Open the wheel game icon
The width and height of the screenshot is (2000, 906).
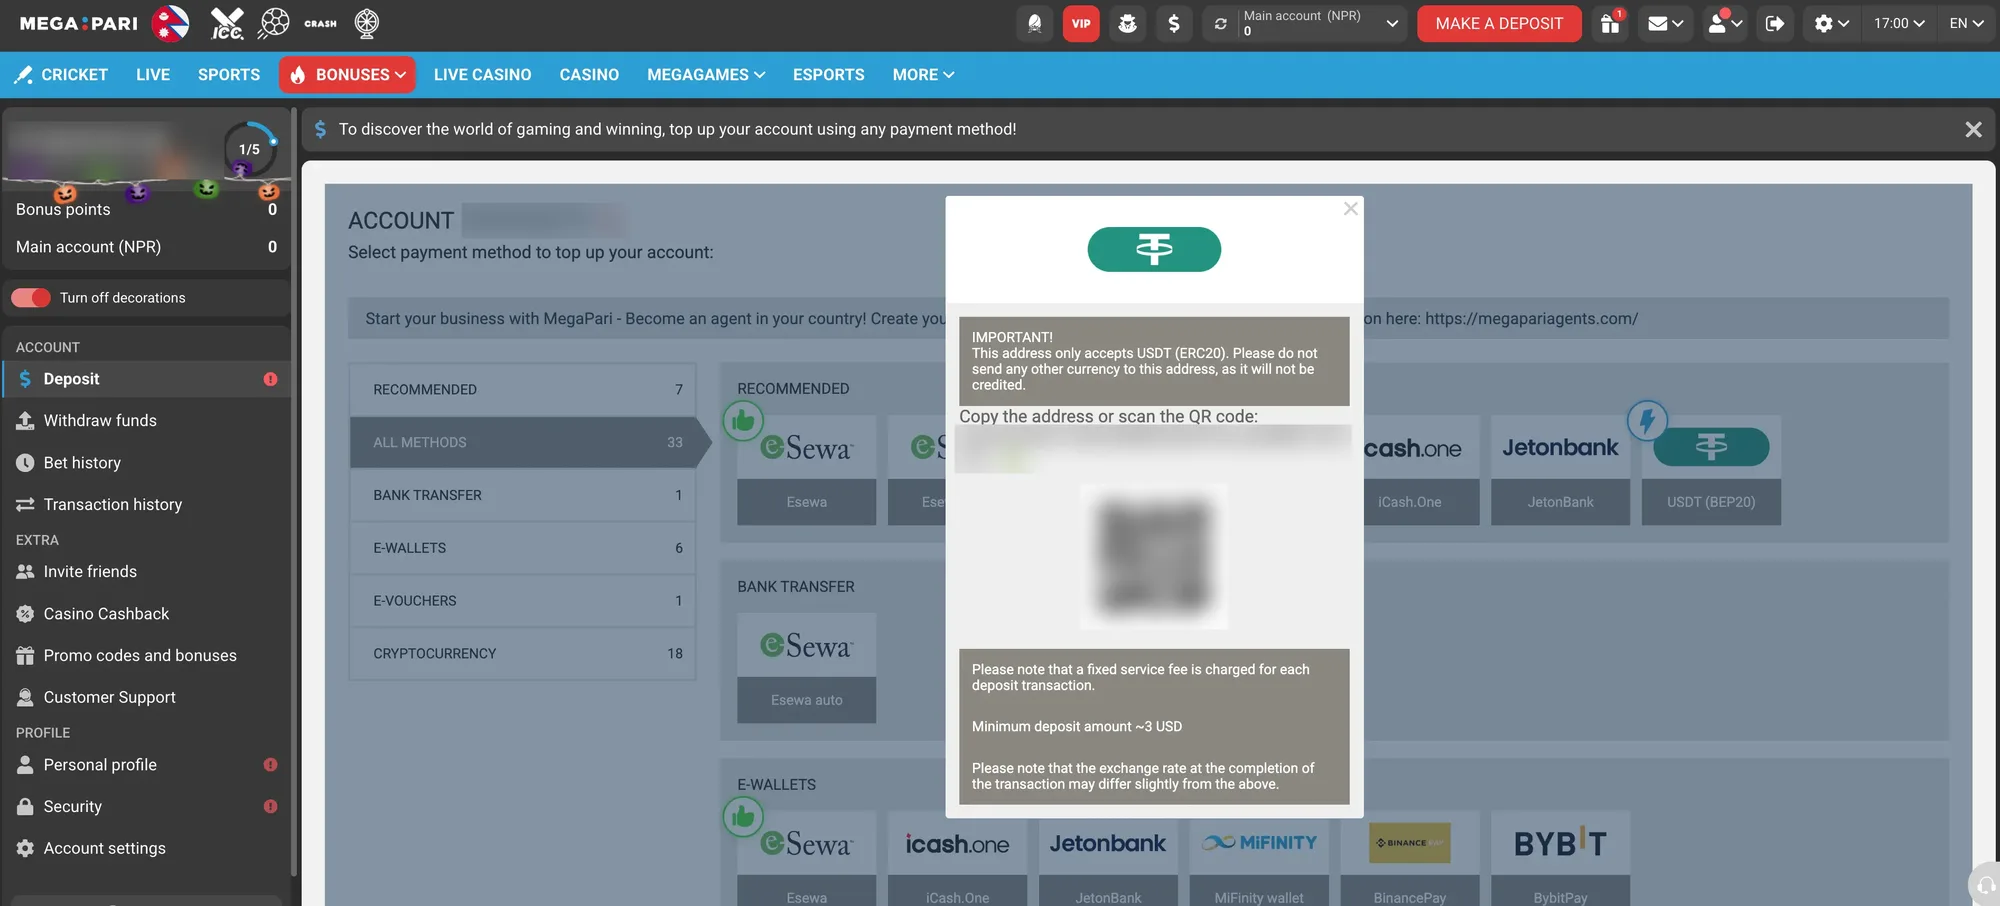[x=367, y=23]
